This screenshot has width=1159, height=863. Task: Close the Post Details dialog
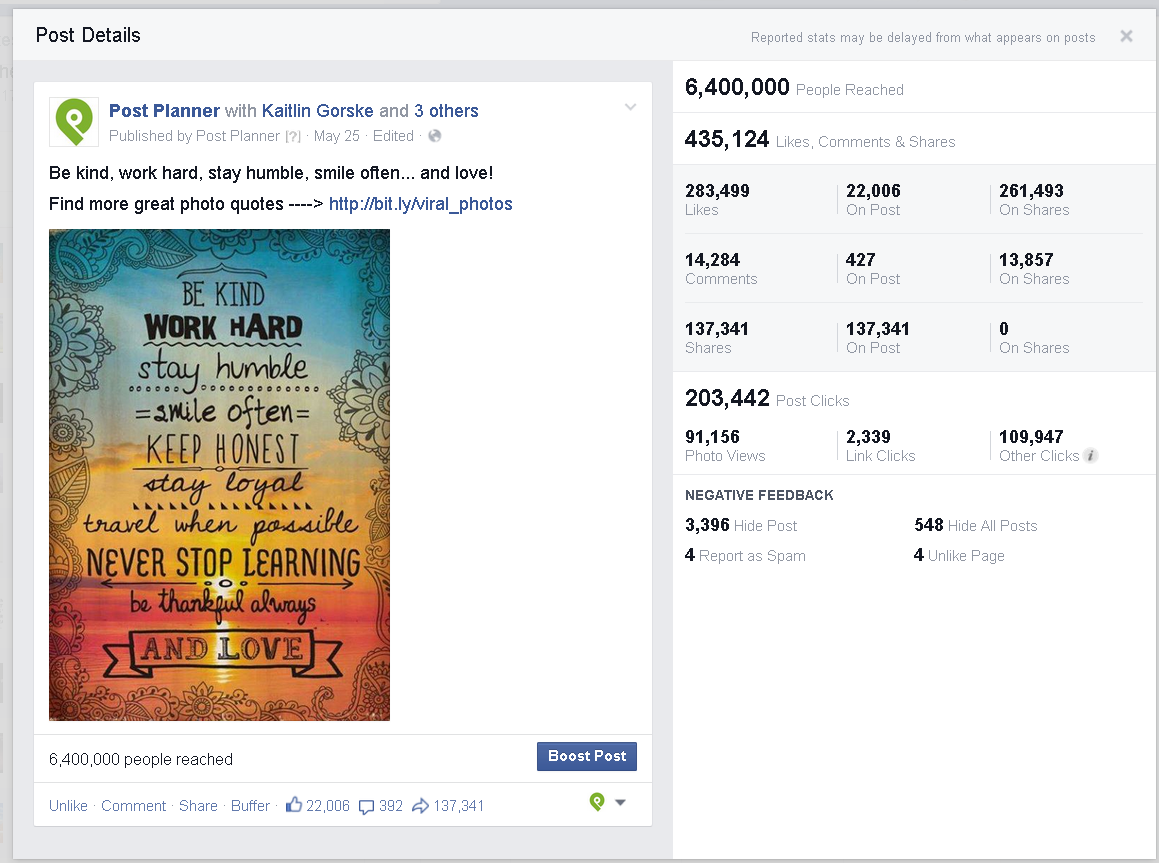(x=1126, y=35)
